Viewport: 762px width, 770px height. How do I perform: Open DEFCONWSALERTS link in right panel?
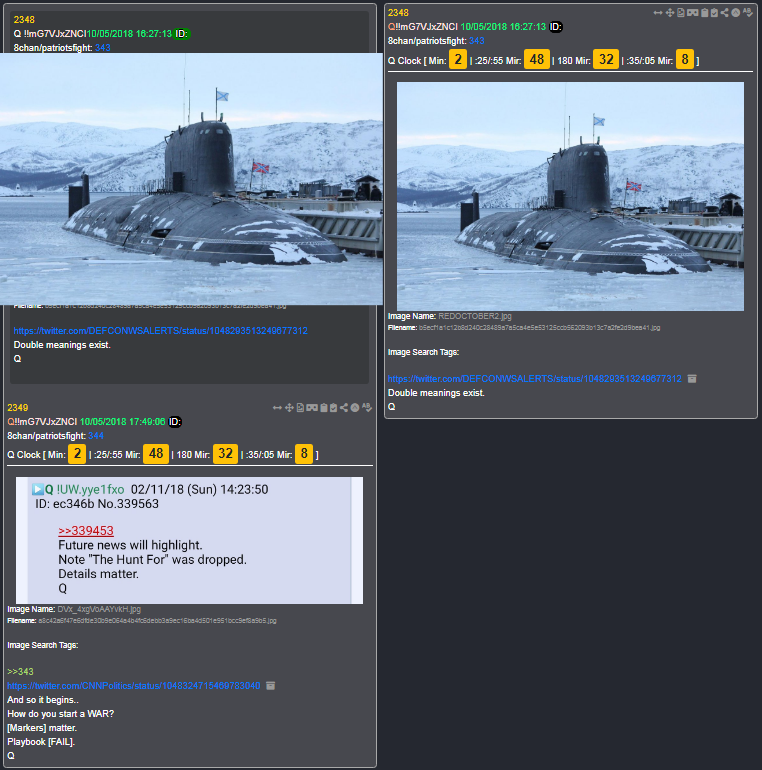coord(535,379)
